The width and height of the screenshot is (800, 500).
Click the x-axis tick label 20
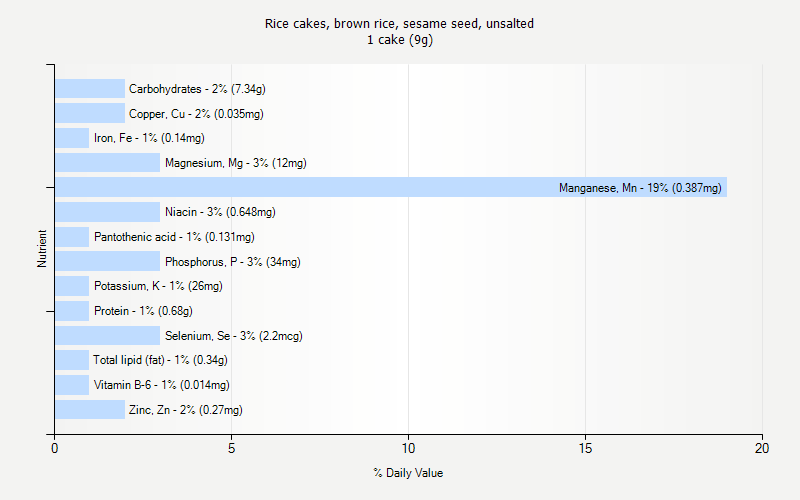click(762, 448)
